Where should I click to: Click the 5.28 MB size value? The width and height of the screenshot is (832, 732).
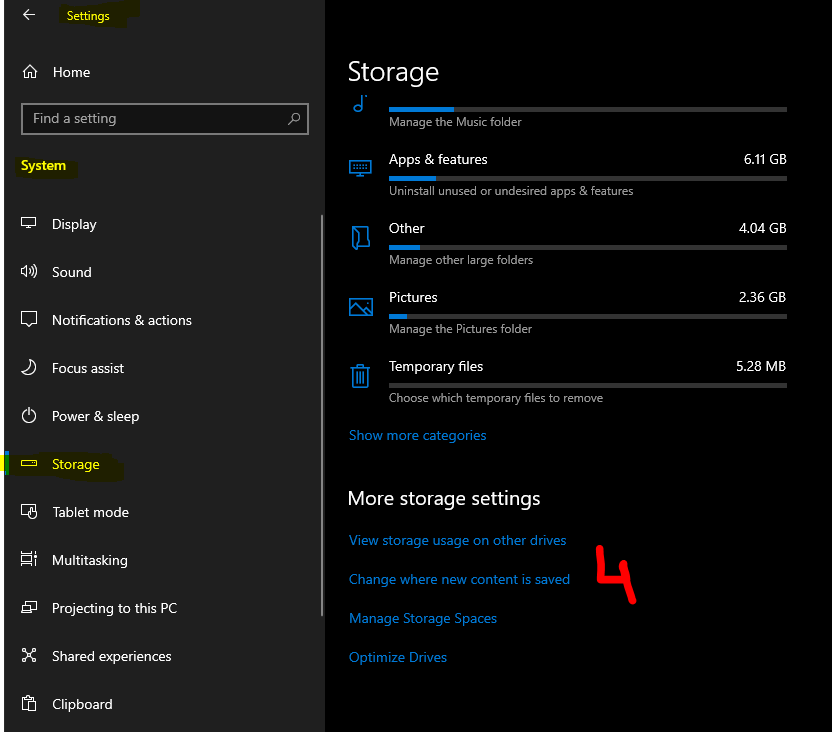[x=761, y=366]
